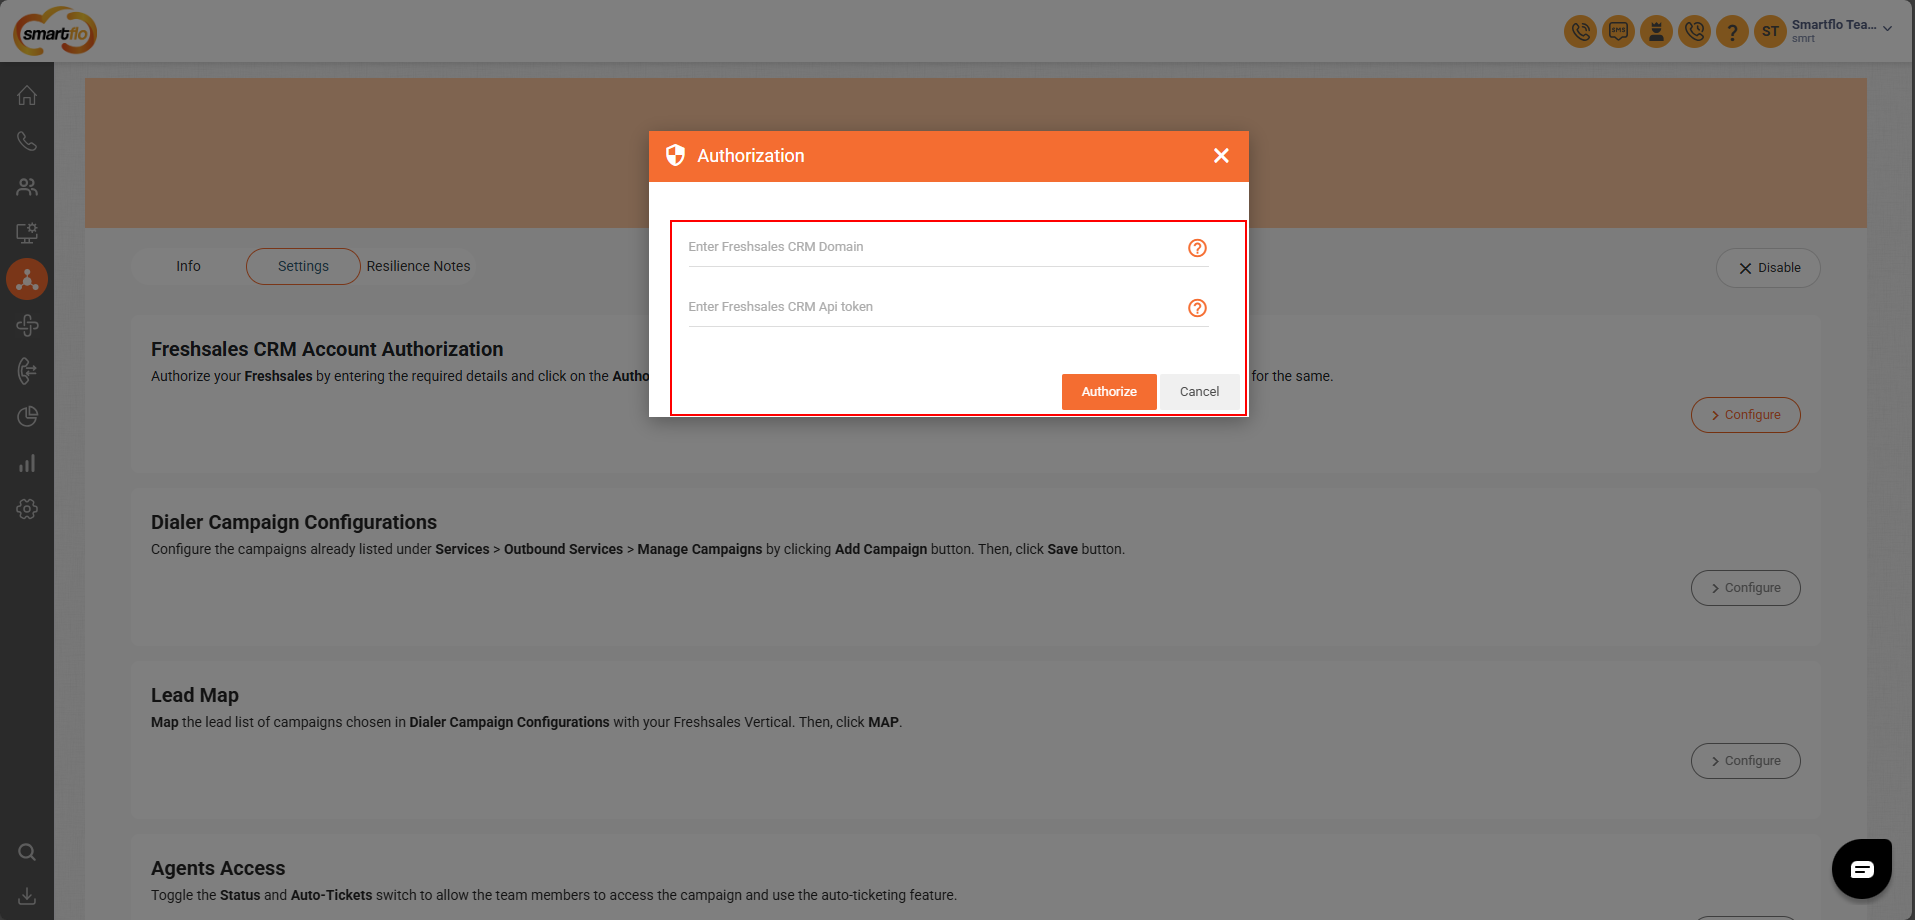Switch to the Info tab

(188, 266)
